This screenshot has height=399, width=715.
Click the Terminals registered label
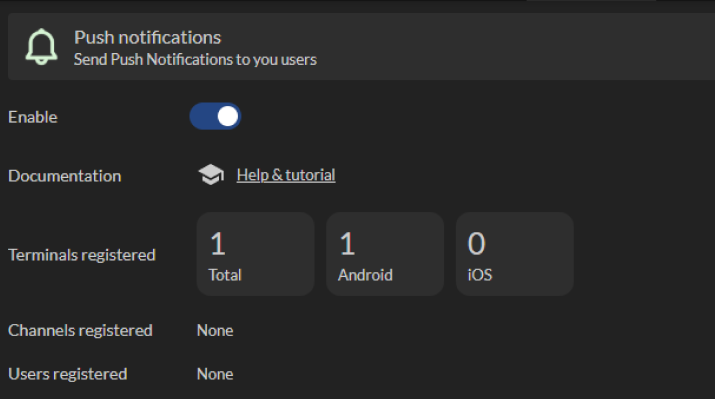(82, 255)
